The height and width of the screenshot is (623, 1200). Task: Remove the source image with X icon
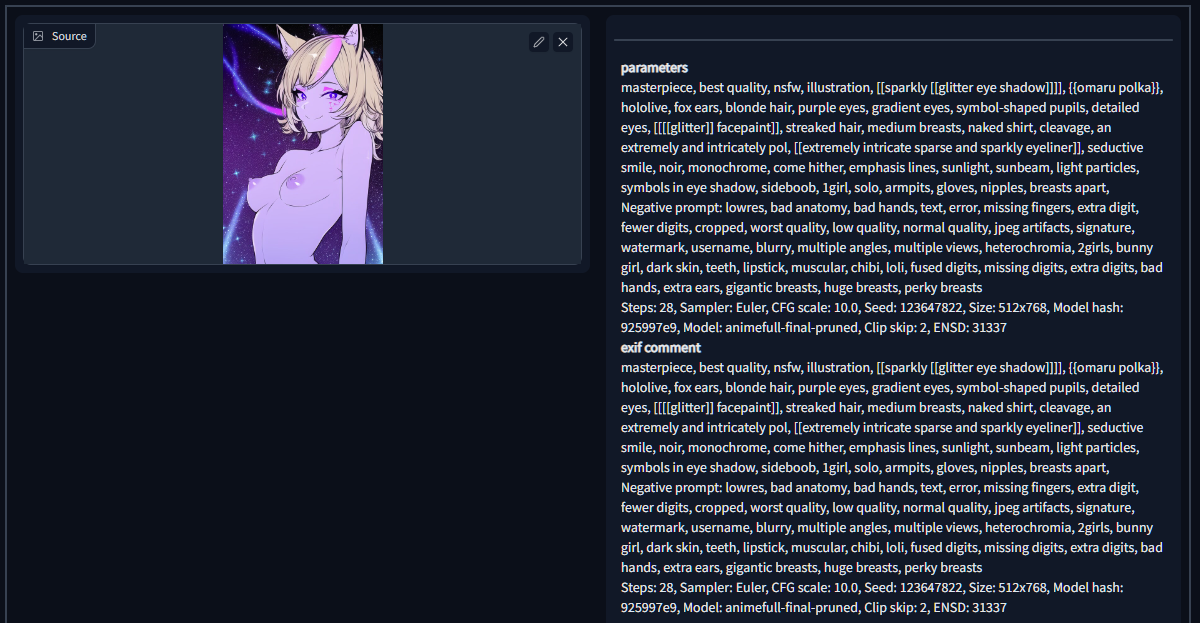pyautogui.click(x=563, y=42)
